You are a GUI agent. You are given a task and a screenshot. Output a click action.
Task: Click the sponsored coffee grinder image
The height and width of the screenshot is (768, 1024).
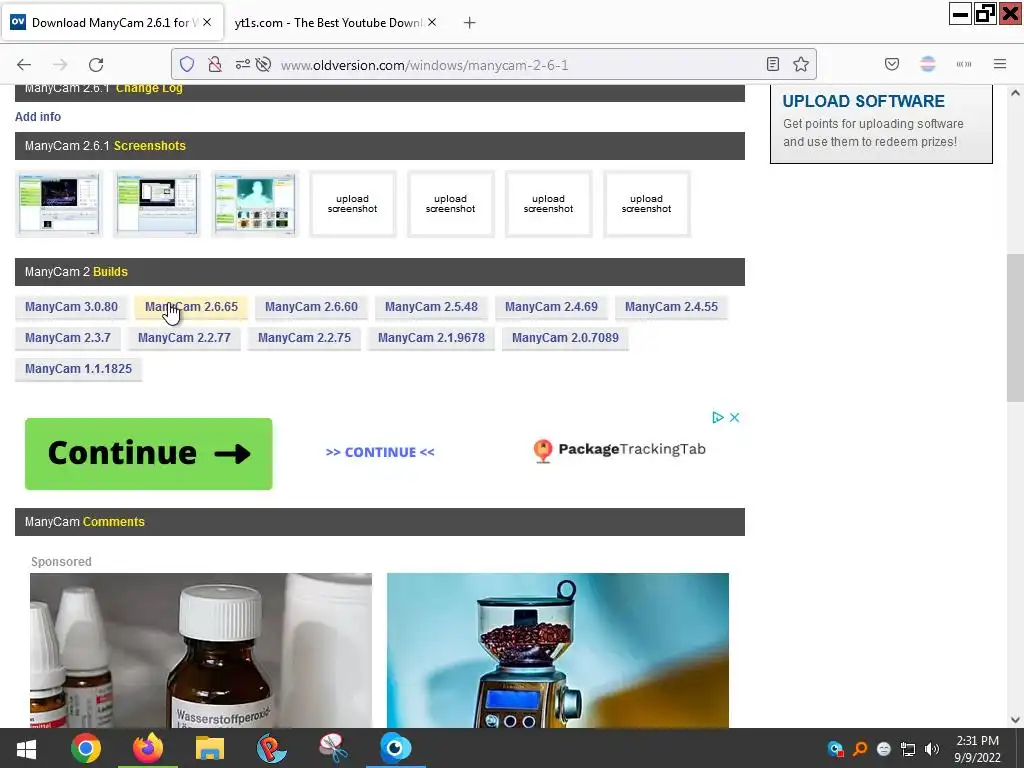click(558, 650)
